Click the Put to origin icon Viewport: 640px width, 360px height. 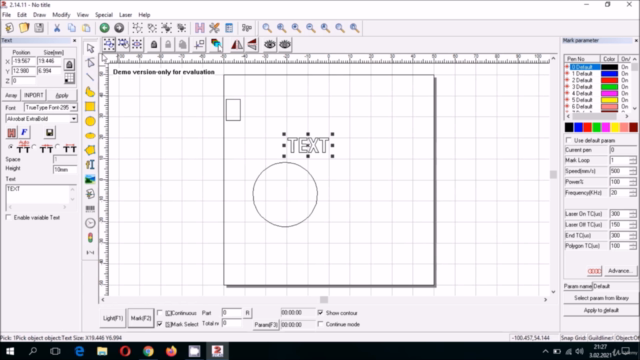point(199,44)
